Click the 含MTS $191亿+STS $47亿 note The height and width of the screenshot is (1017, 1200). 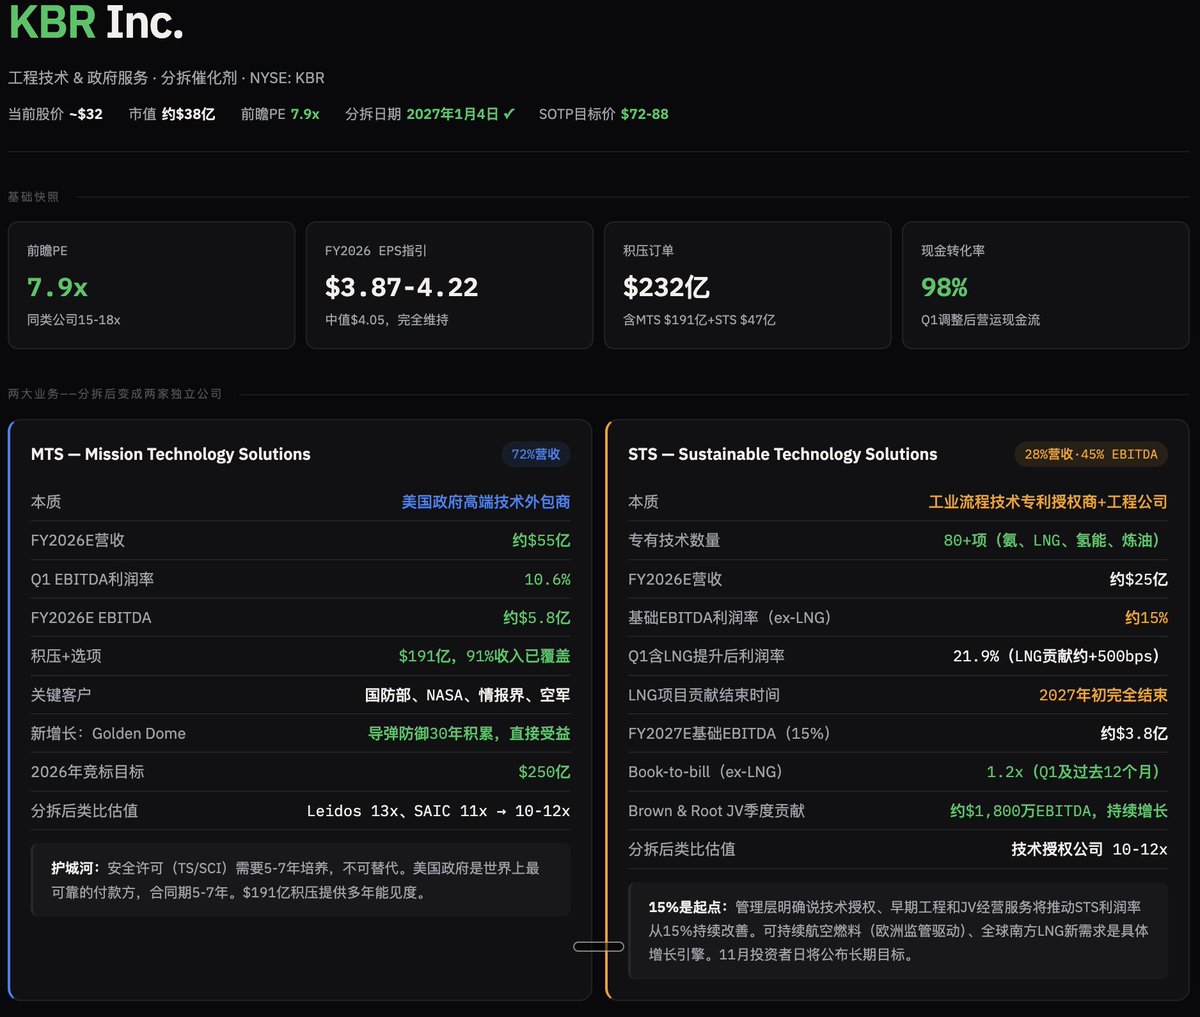pos(699,320)
